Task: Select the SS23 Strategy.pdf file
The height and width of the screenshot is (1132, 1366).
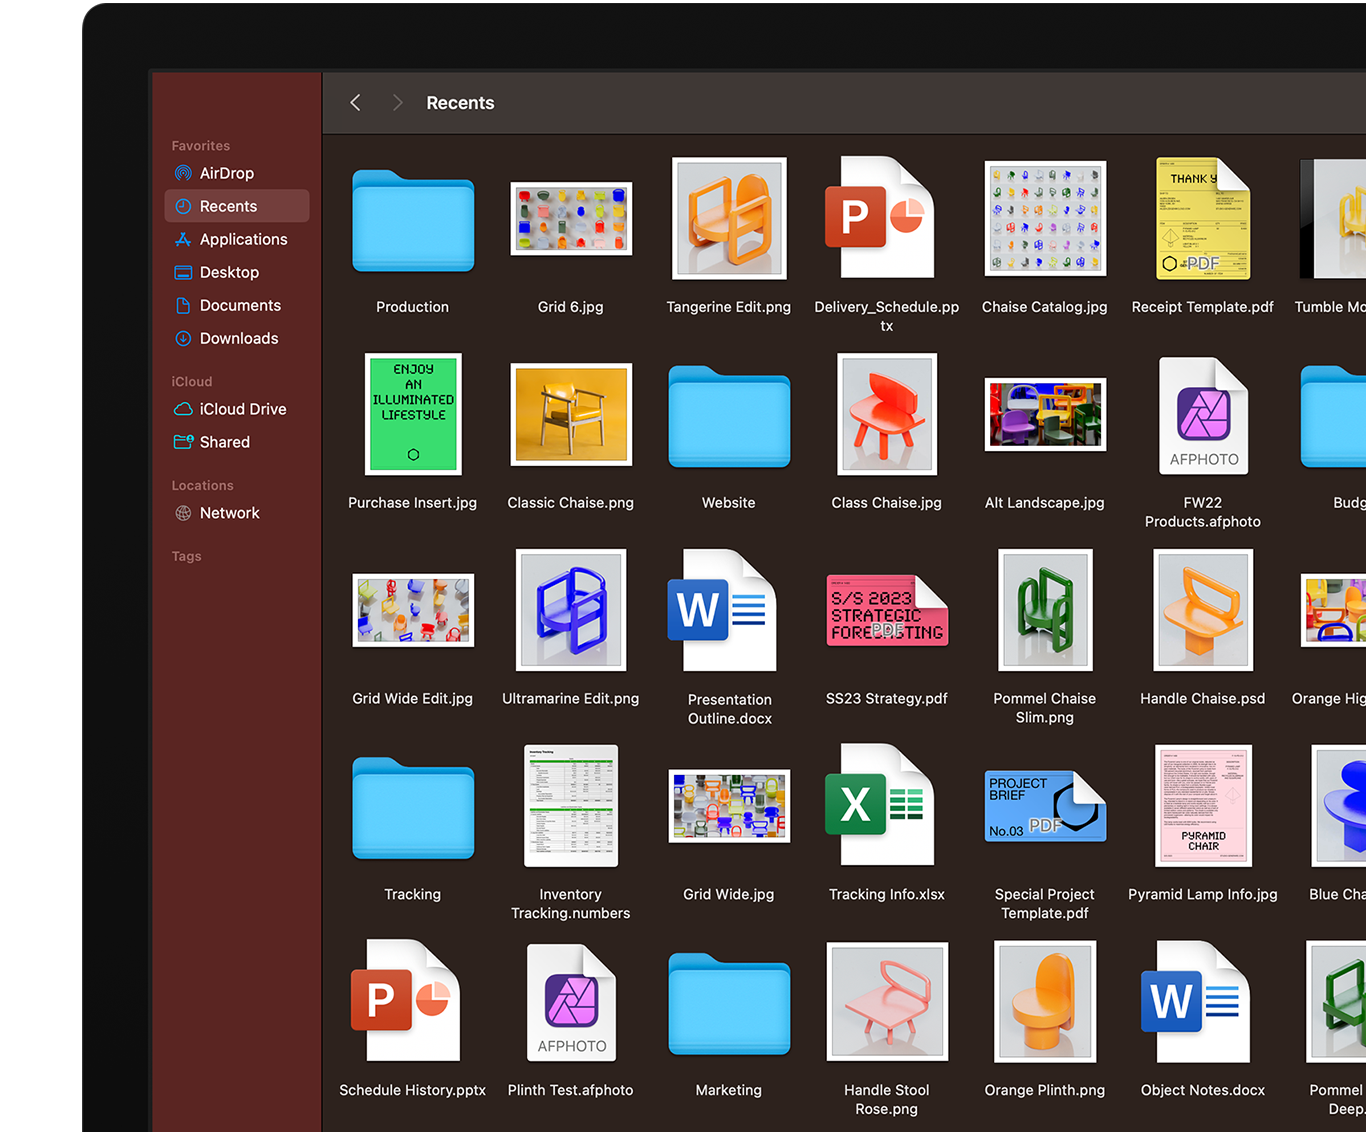Action: [887, 610]
